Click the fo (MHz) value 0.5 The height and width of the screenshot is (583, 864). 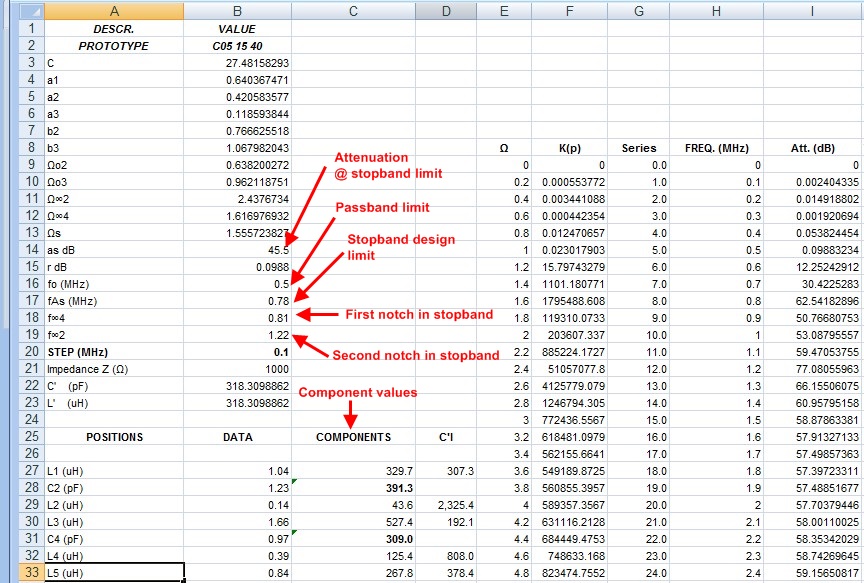pyautogui.click(x=237, y=284)
